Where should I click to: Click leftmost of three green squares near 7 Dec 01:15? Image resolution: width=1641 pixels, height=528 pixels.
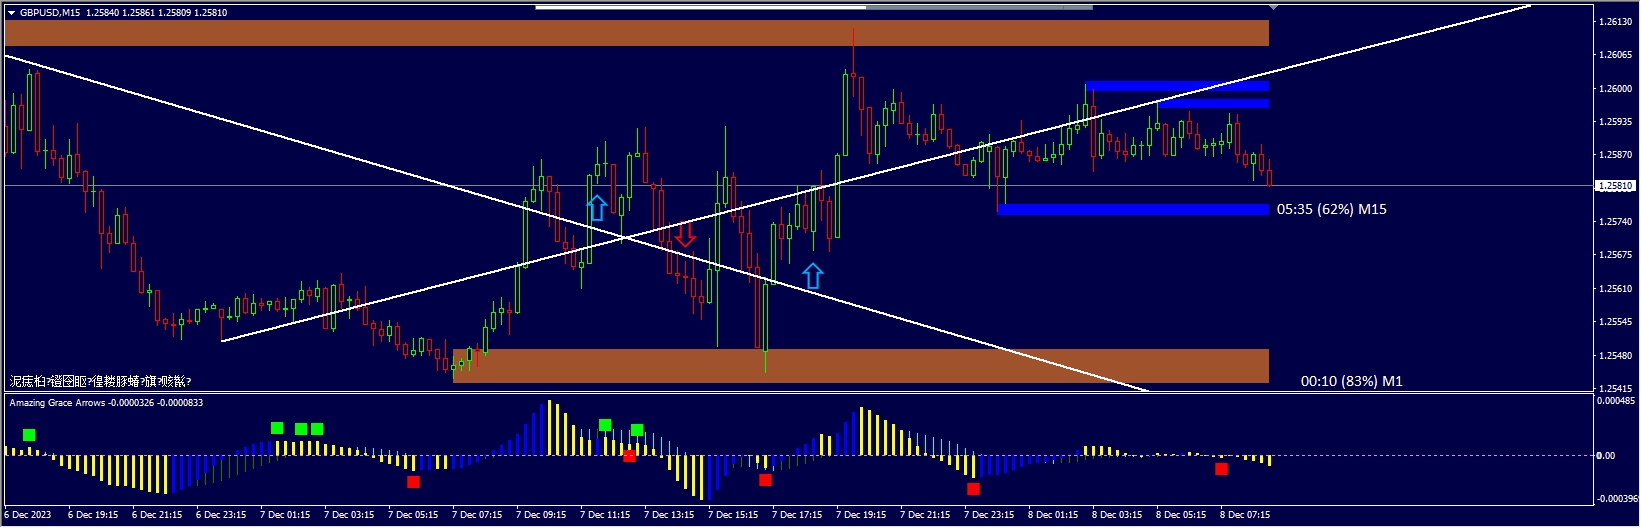click(x=277, y=428)
